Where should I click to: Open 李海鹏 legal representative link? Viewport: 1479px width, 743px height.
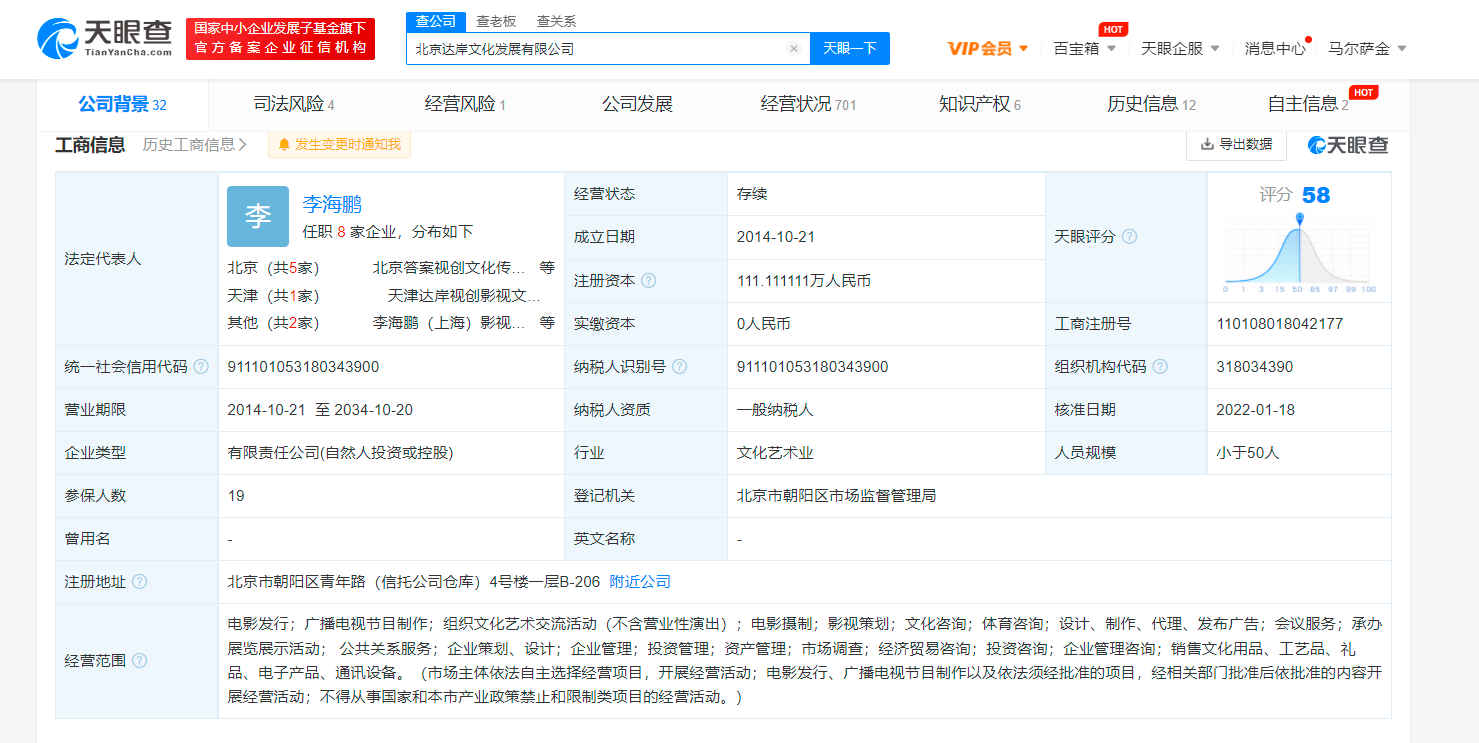pos(332,205)
